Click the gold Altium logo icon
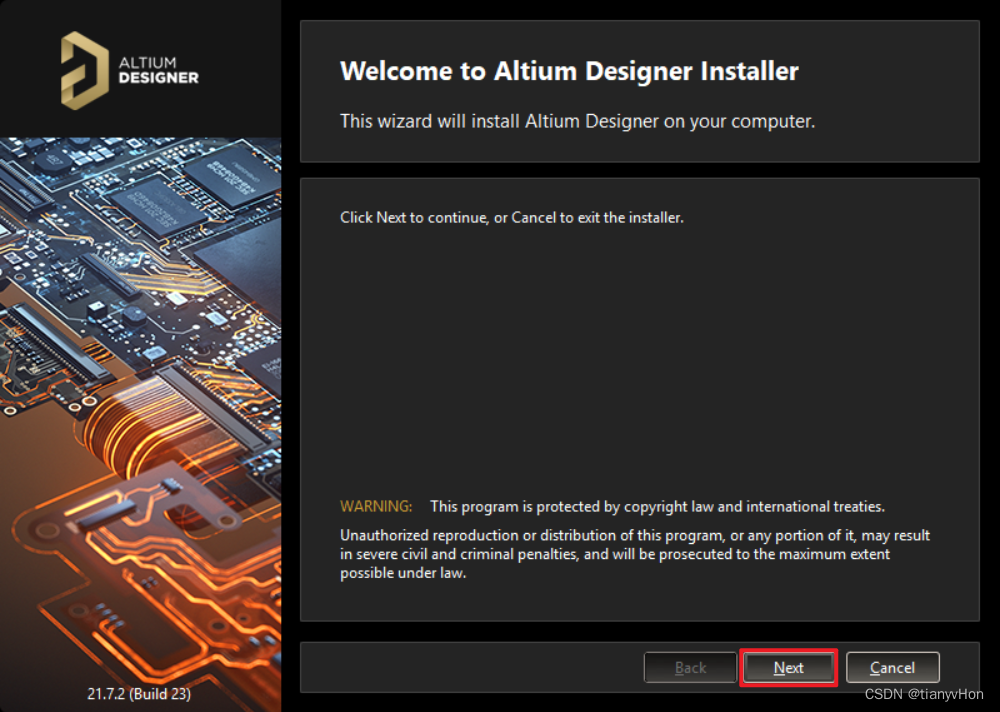1000x712 pixels. click(84, 69)
